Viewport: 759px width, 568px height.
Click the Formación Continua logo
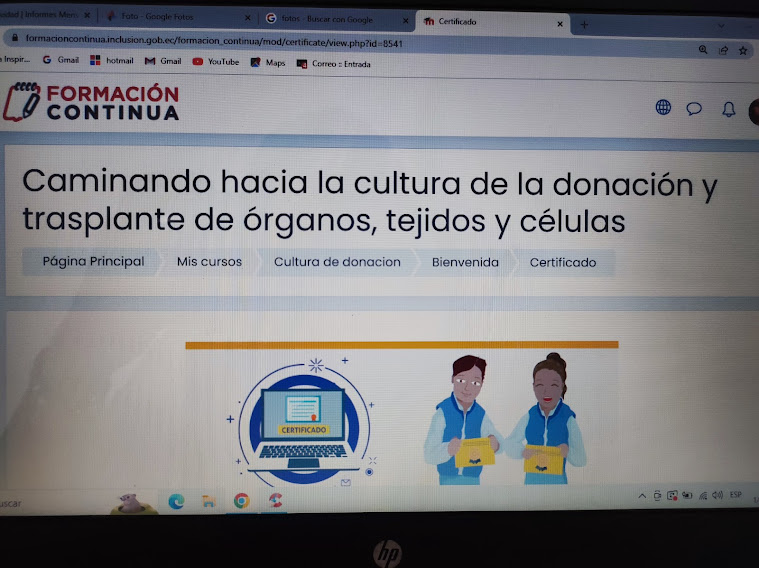tap(92, 102)
